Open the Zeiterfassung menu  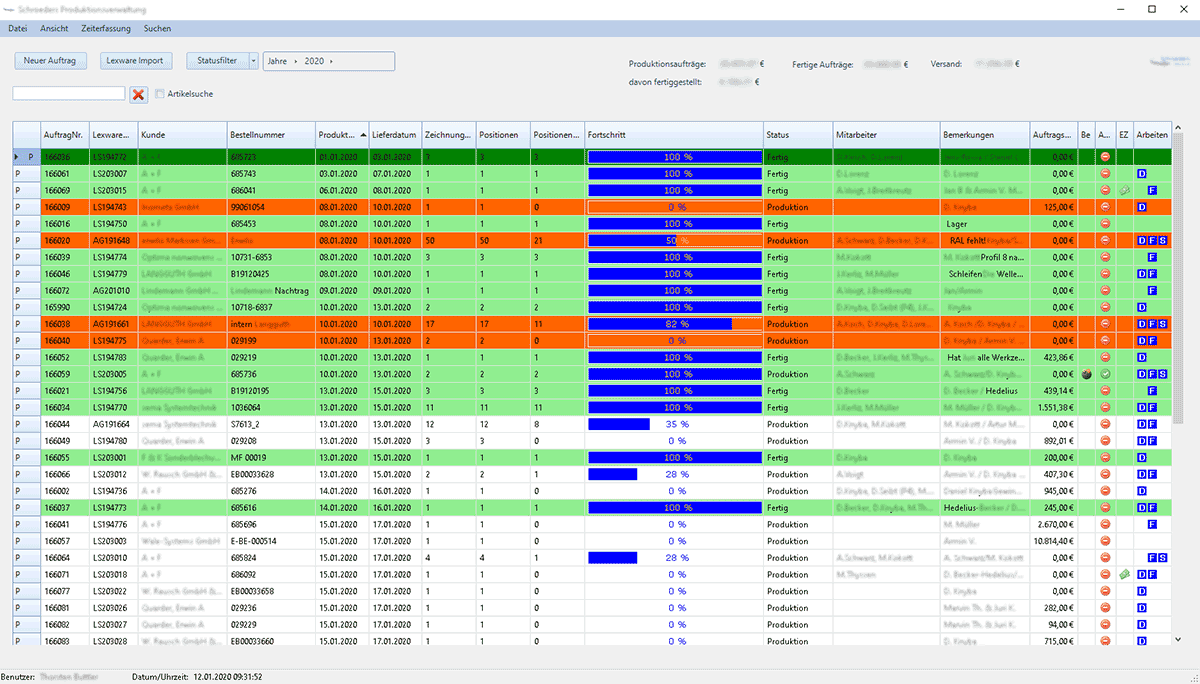pos(105,29)
